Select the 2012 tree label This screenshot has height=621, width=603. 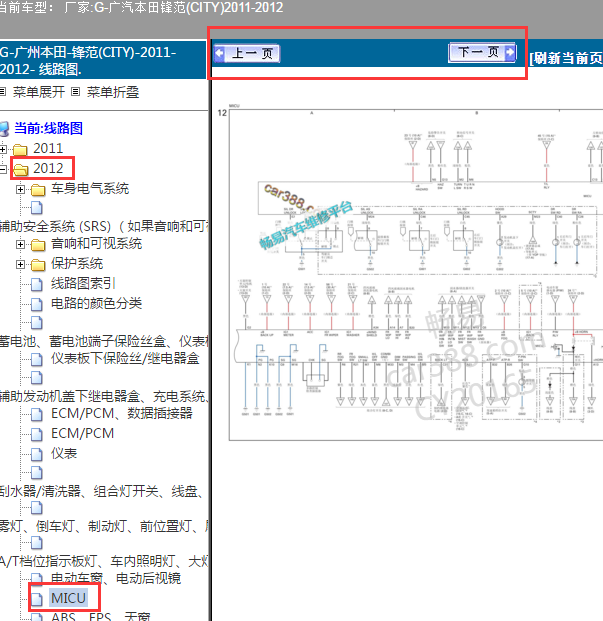pyautogui.click(x=48, y=168)
